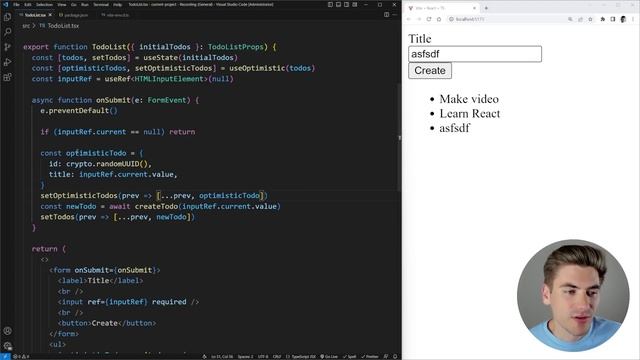640x360 pixels.
Task: Open the browser Extensions puzzle icon
Action: (x=602, y=19)
